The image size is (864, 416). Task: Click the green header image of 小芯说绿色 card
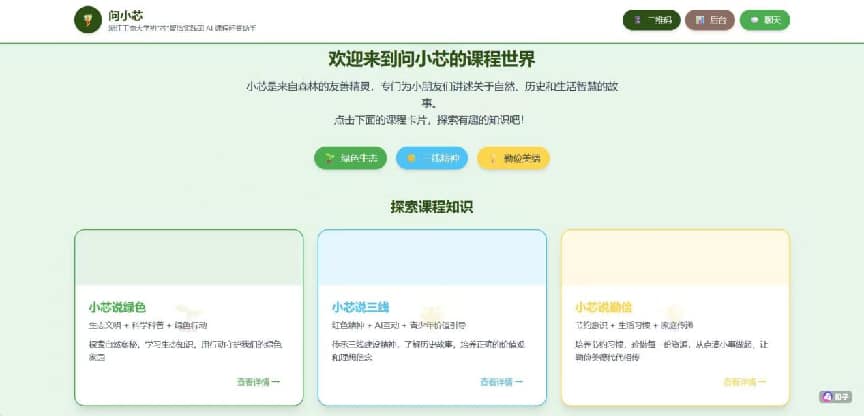coord(189,258)
